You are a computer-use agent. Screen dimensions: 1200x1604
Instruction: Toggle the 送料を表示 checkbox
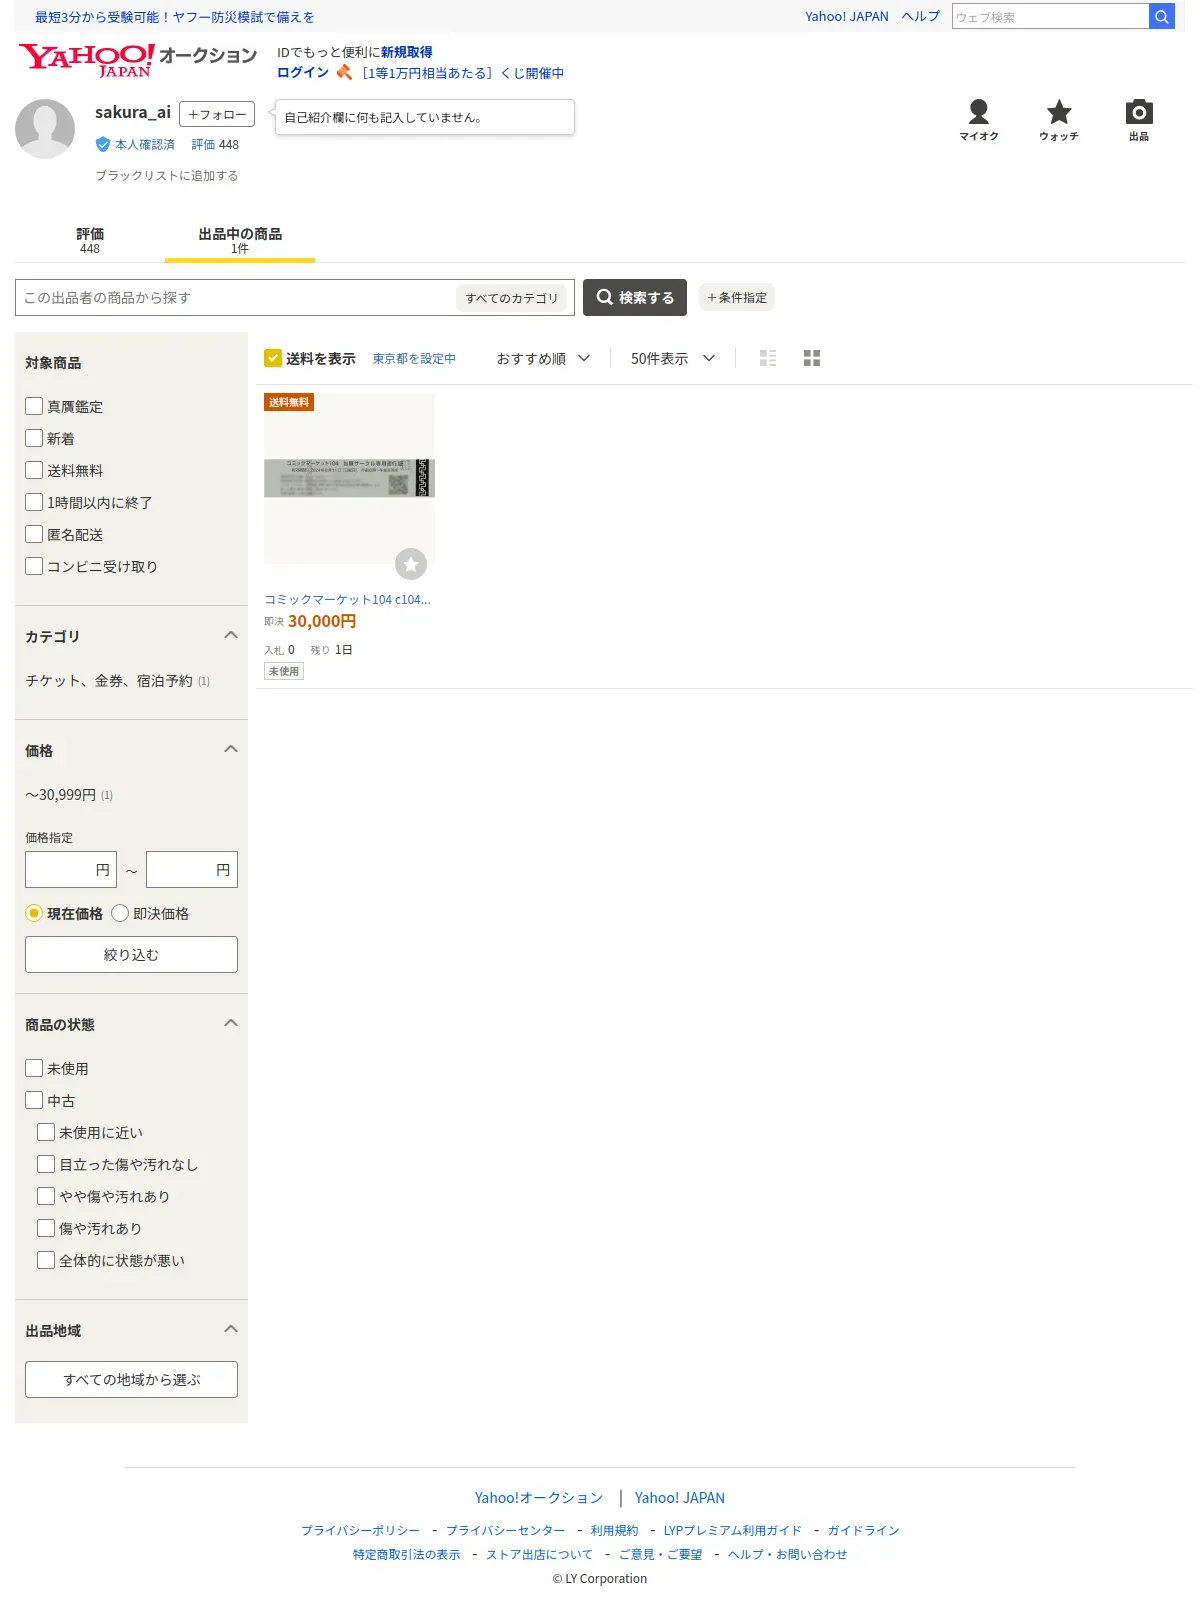point(273,358)
